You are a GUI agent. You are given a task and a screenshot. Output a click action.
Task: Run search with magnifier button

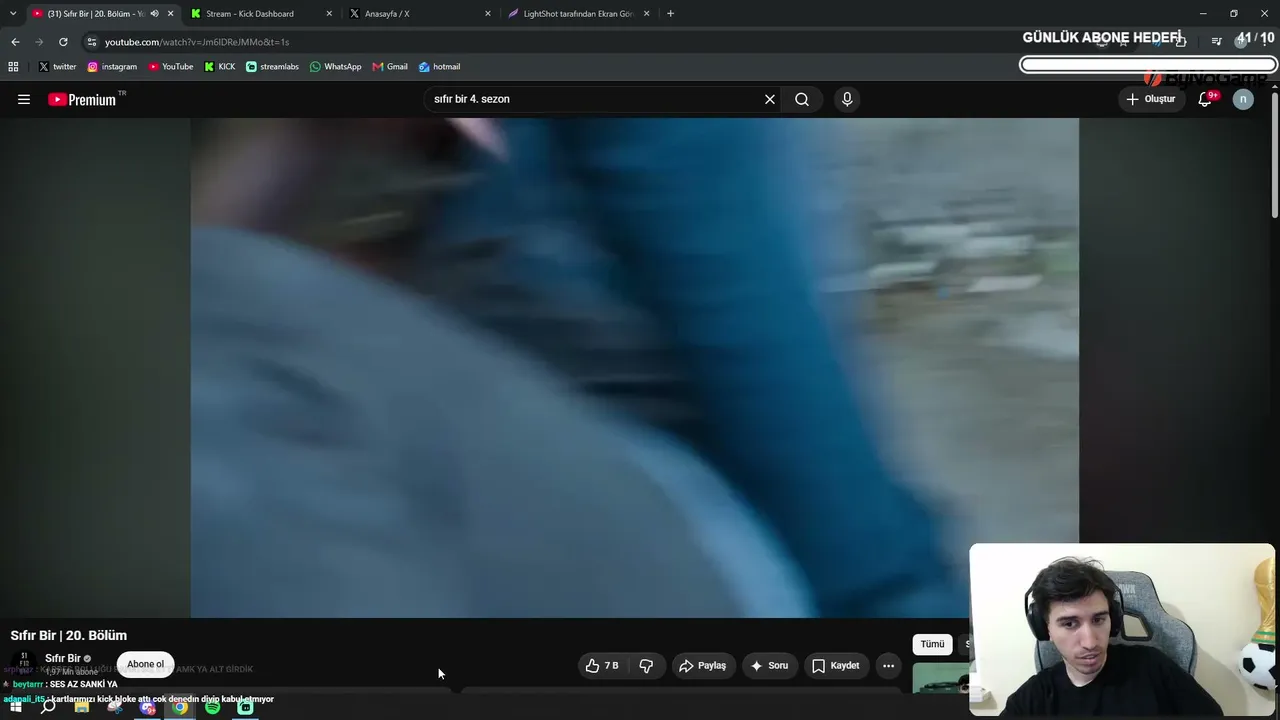[802, 99]
